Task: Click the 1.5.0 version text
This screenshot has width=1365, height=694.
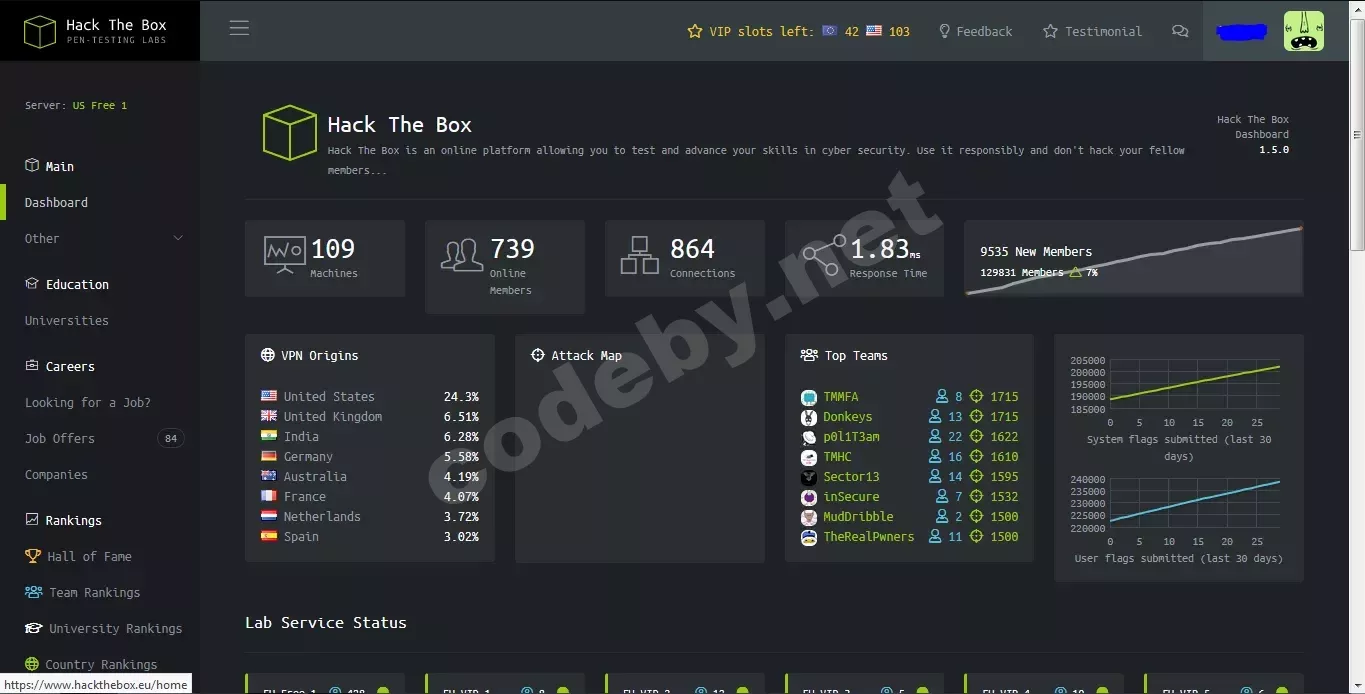Action: tap(1274, 150)
